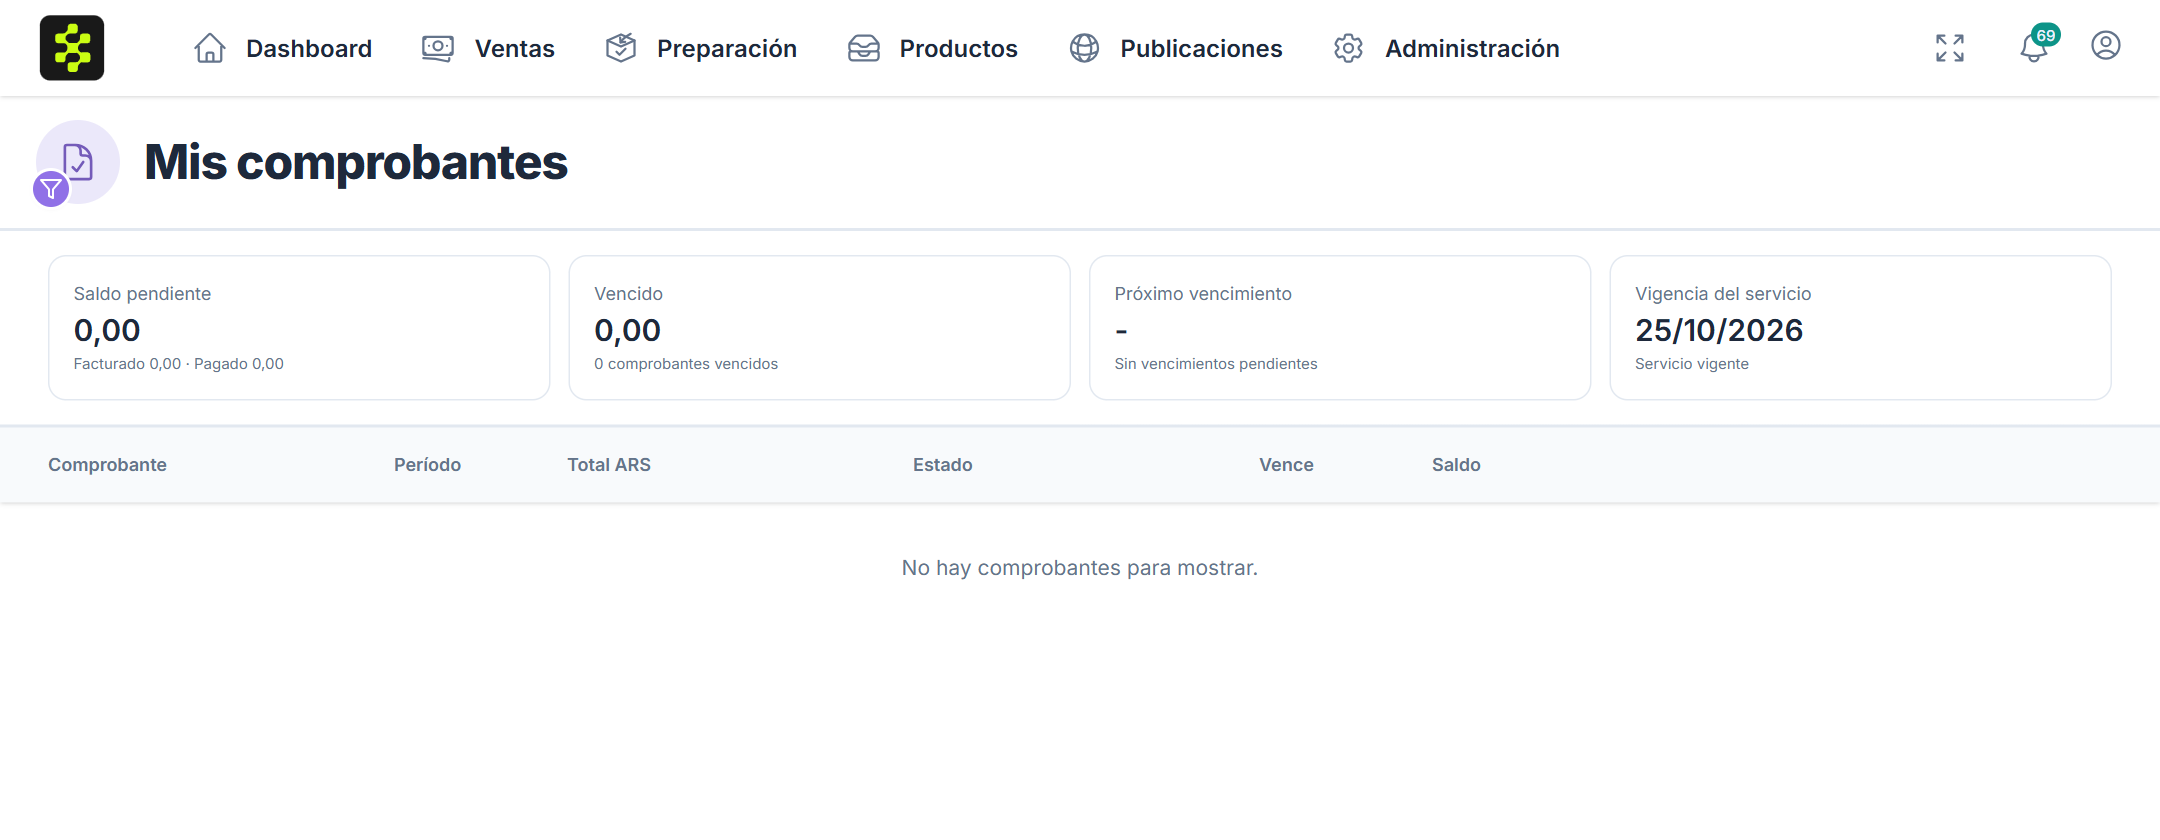Click the Administración gear icon
This screenshot has width=2160, height=840.
pyautogui.click(x=1349, y=48)
